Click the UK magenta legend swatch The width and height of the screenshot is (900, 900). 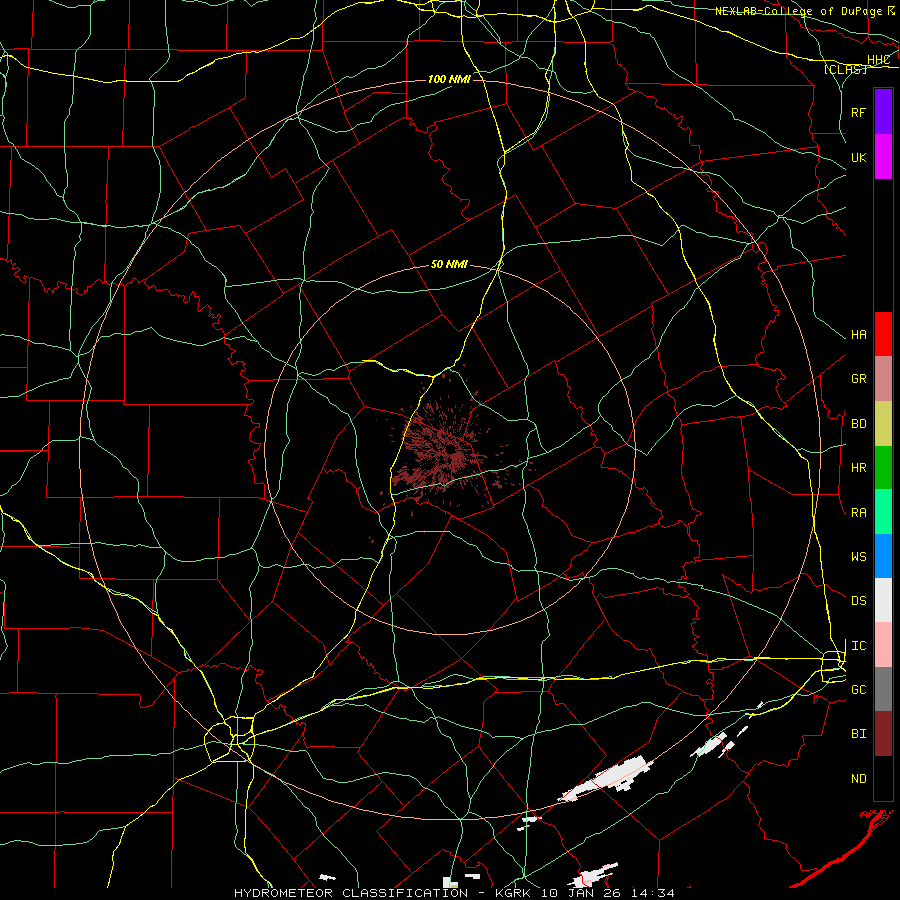(x=883, y=157)
